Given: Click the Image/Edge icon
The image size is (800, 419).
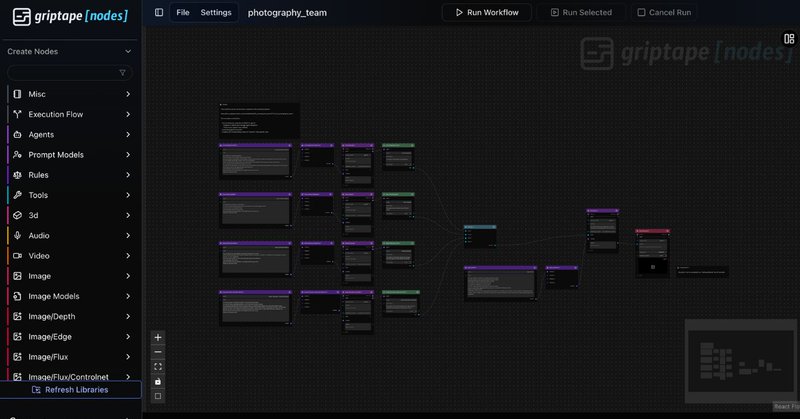Looking at the screenshot, I should tap(17, 337).
